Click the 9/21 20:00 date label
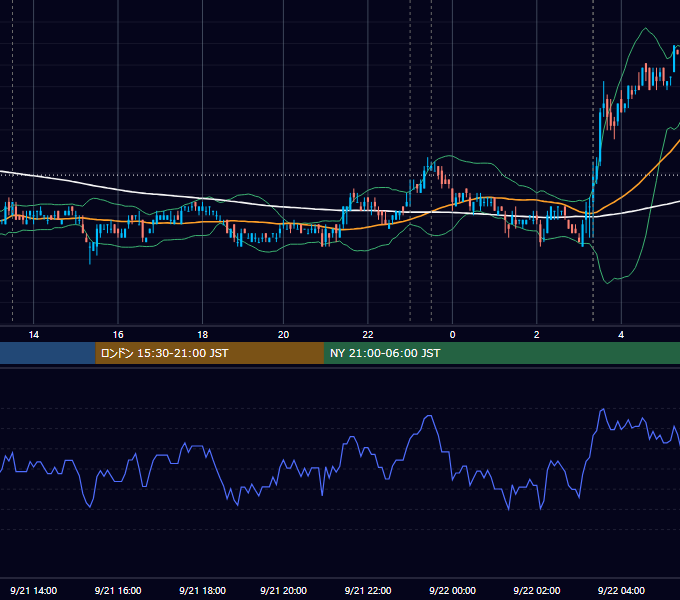 point(283,590)
